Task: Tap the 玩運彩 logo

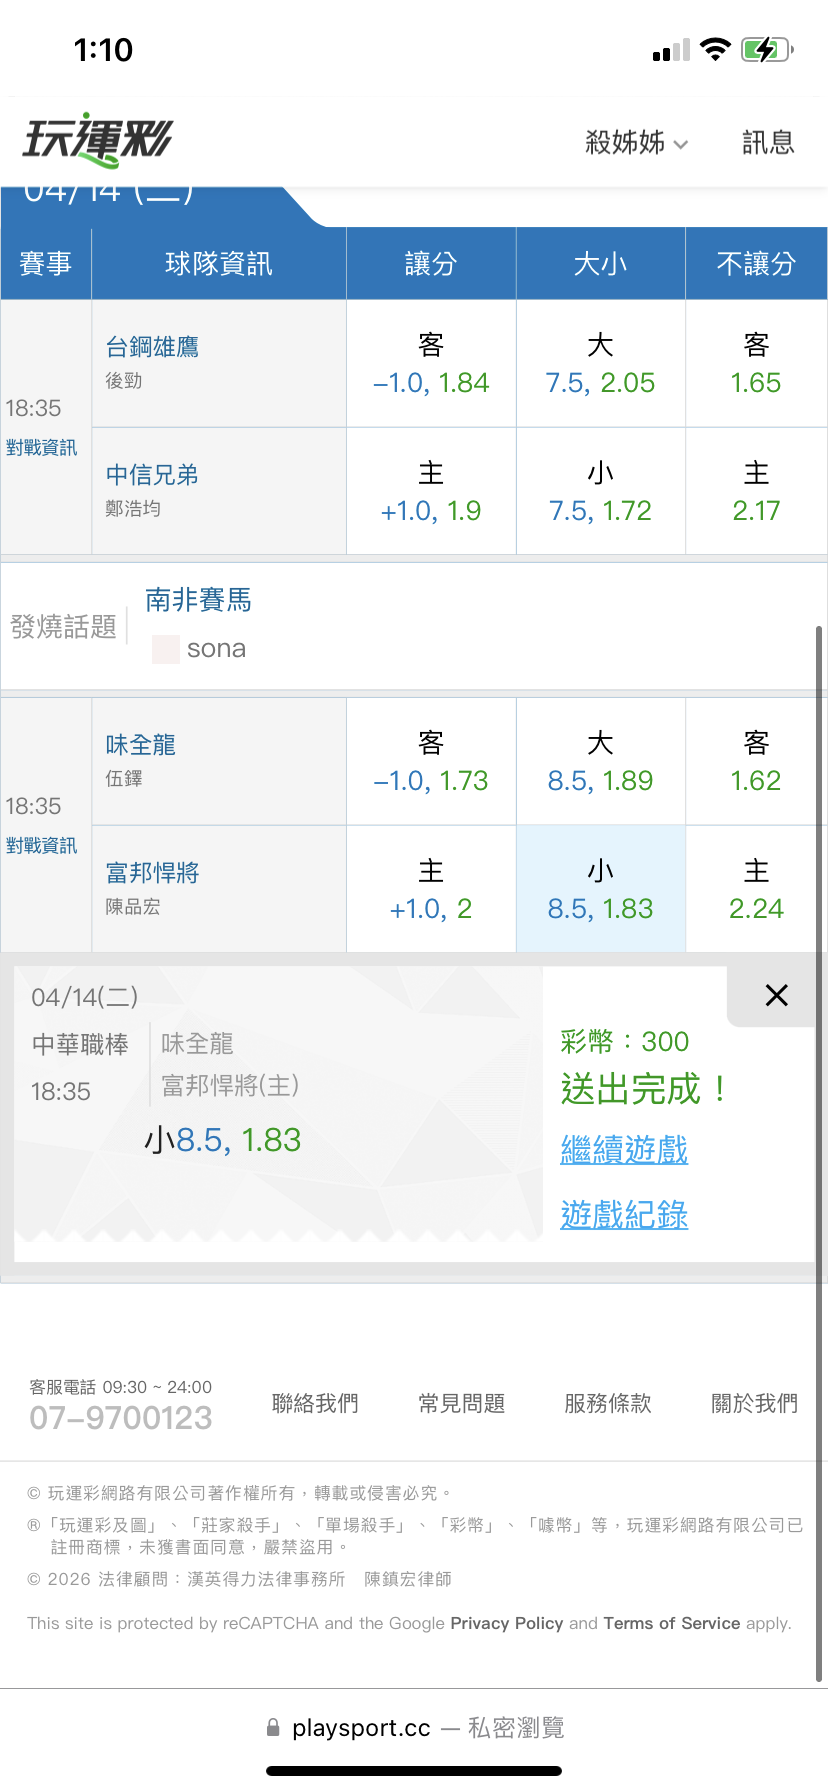Action: pyautogui.click(x=98, y=140)
